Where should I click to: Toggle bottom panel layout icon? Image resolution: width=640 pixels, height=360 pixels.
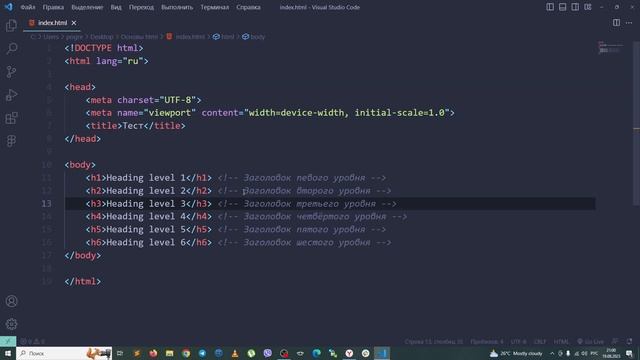562,7
